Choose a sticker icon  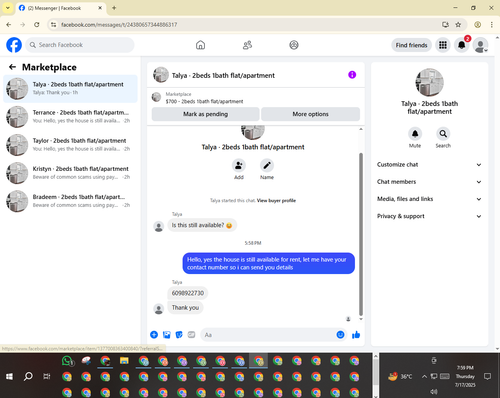(179, 335)
